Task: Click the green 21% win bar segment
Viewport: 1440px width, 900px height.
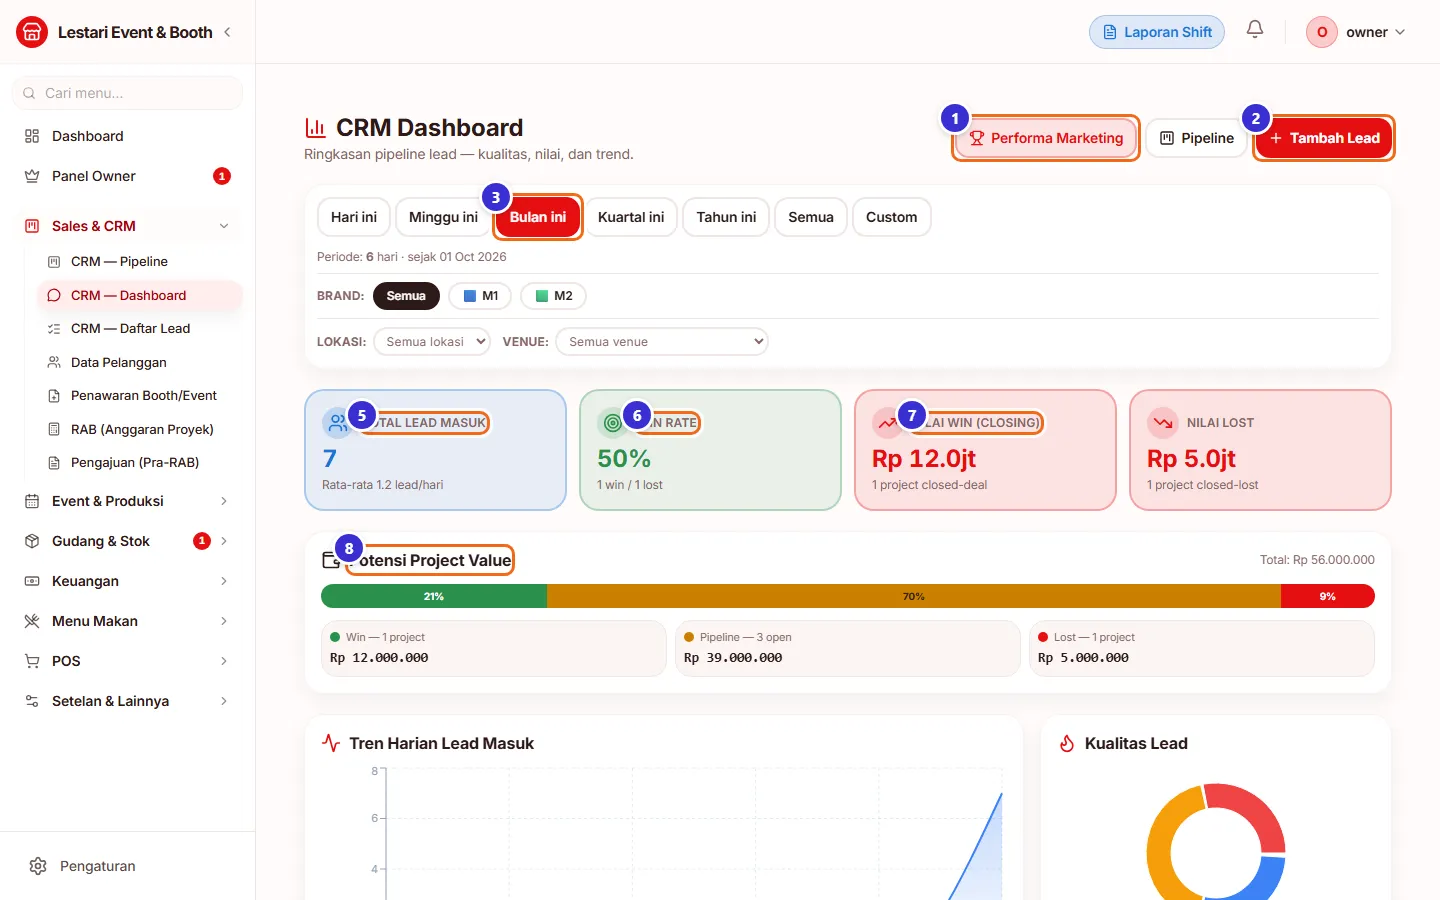Action: pyautogui.click(x=434, y=596)
